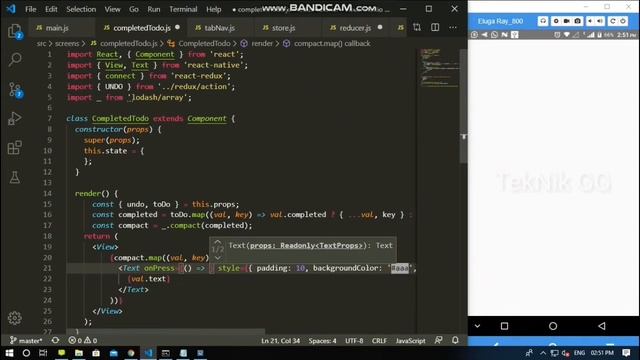Click the code minimap preview
640x360 pixels.
click(x=439, y=67)
